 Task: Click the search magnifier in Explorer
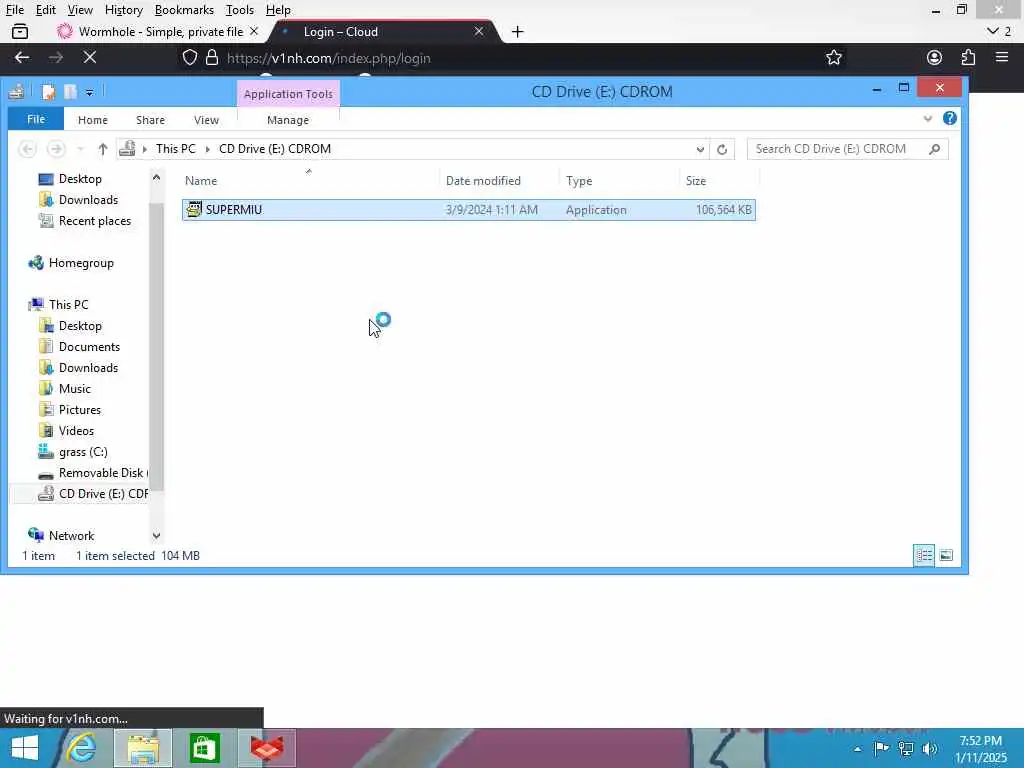click(935, 149)
